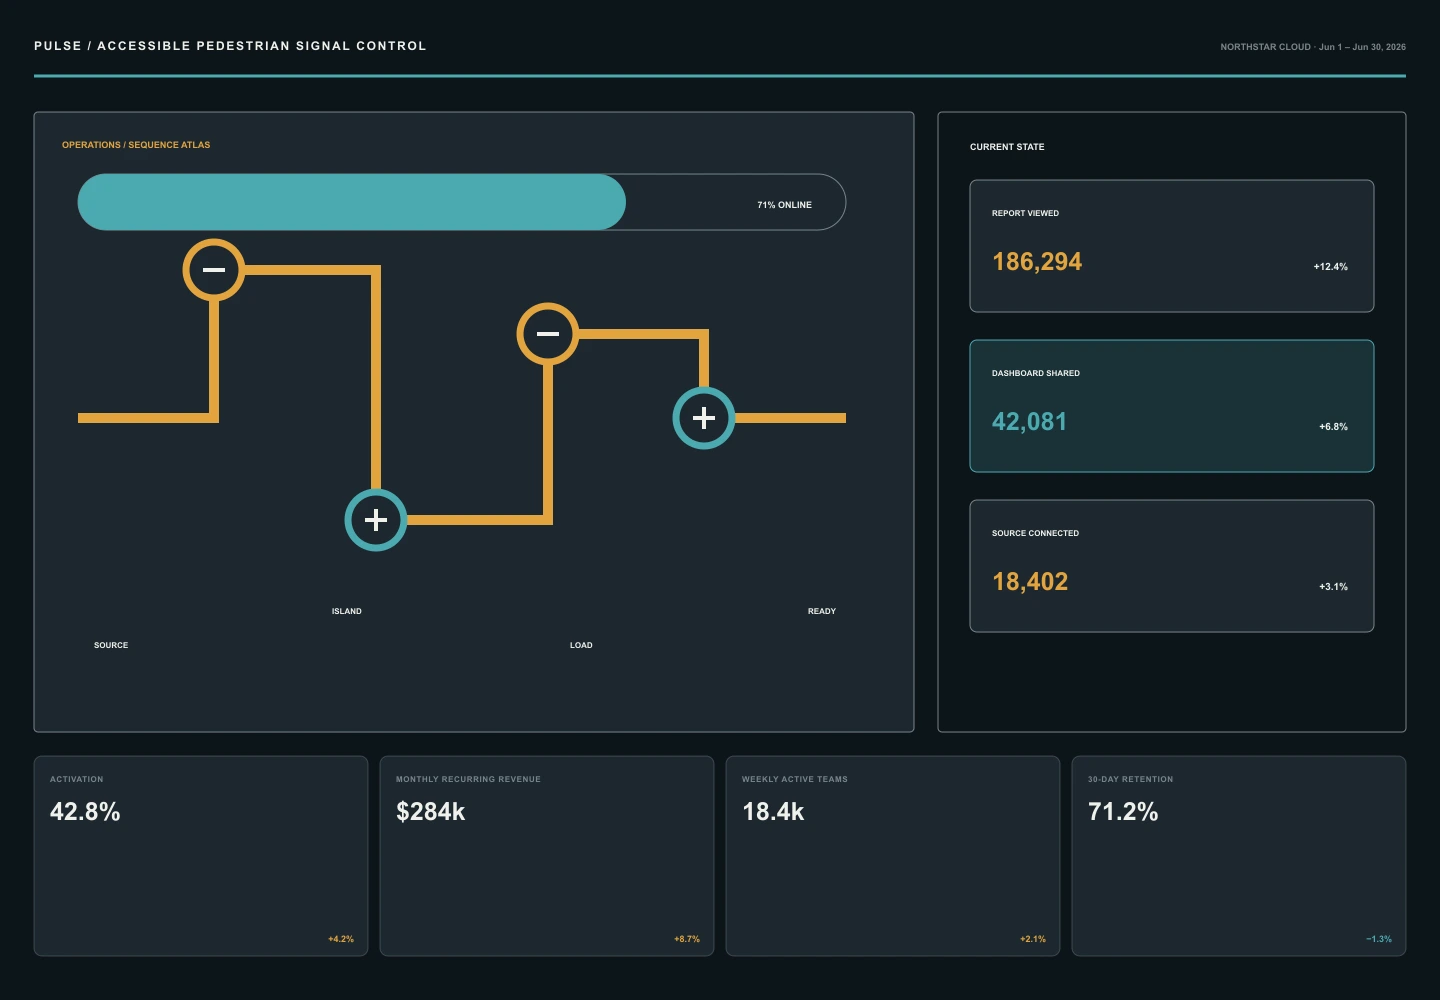Click the "+6.8%" change figure
Viewport: 1440px width, 1000px height.
click(x=1333, y=427)
